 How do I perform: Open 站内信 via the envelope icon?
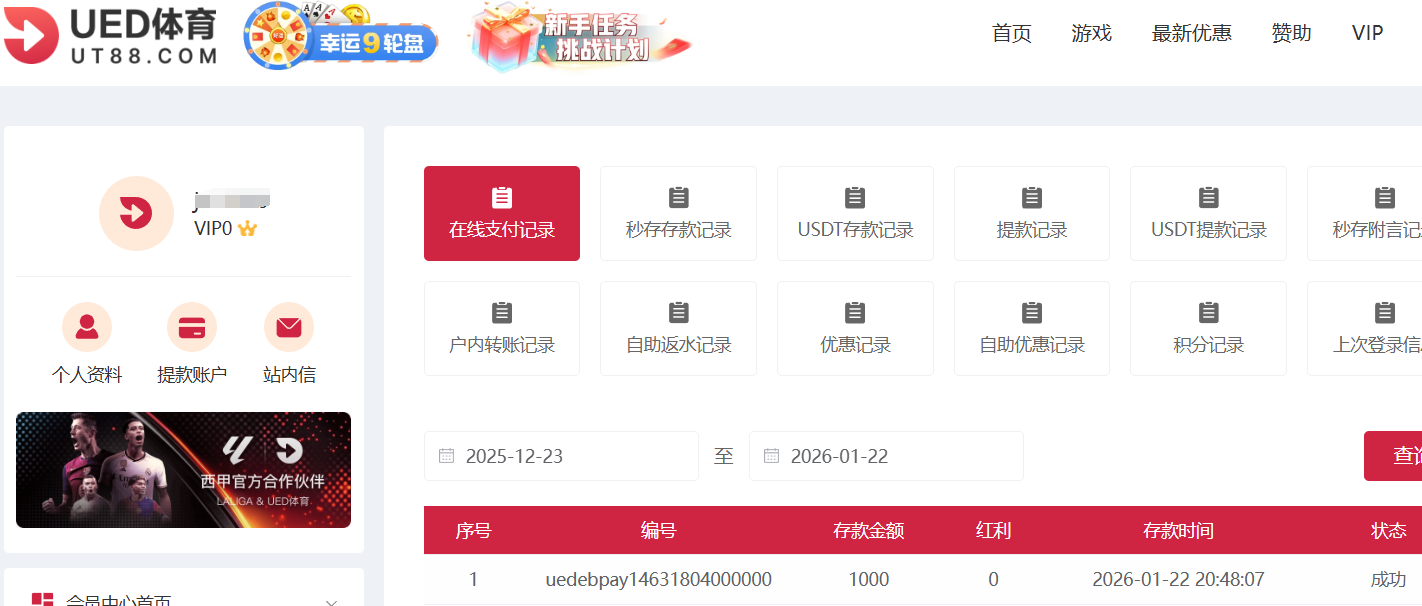(x=288, y=327)
